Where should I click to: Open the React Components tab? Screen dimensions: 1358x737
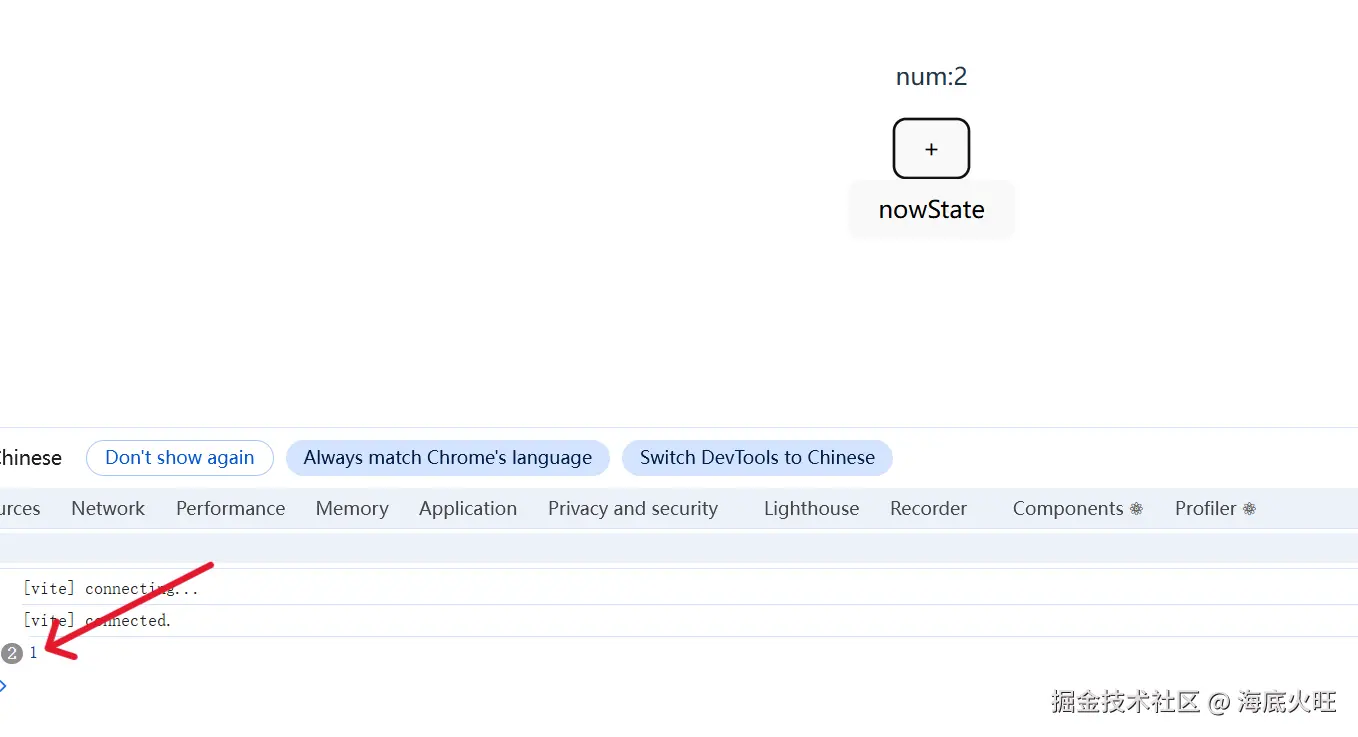pos(1077,509)
